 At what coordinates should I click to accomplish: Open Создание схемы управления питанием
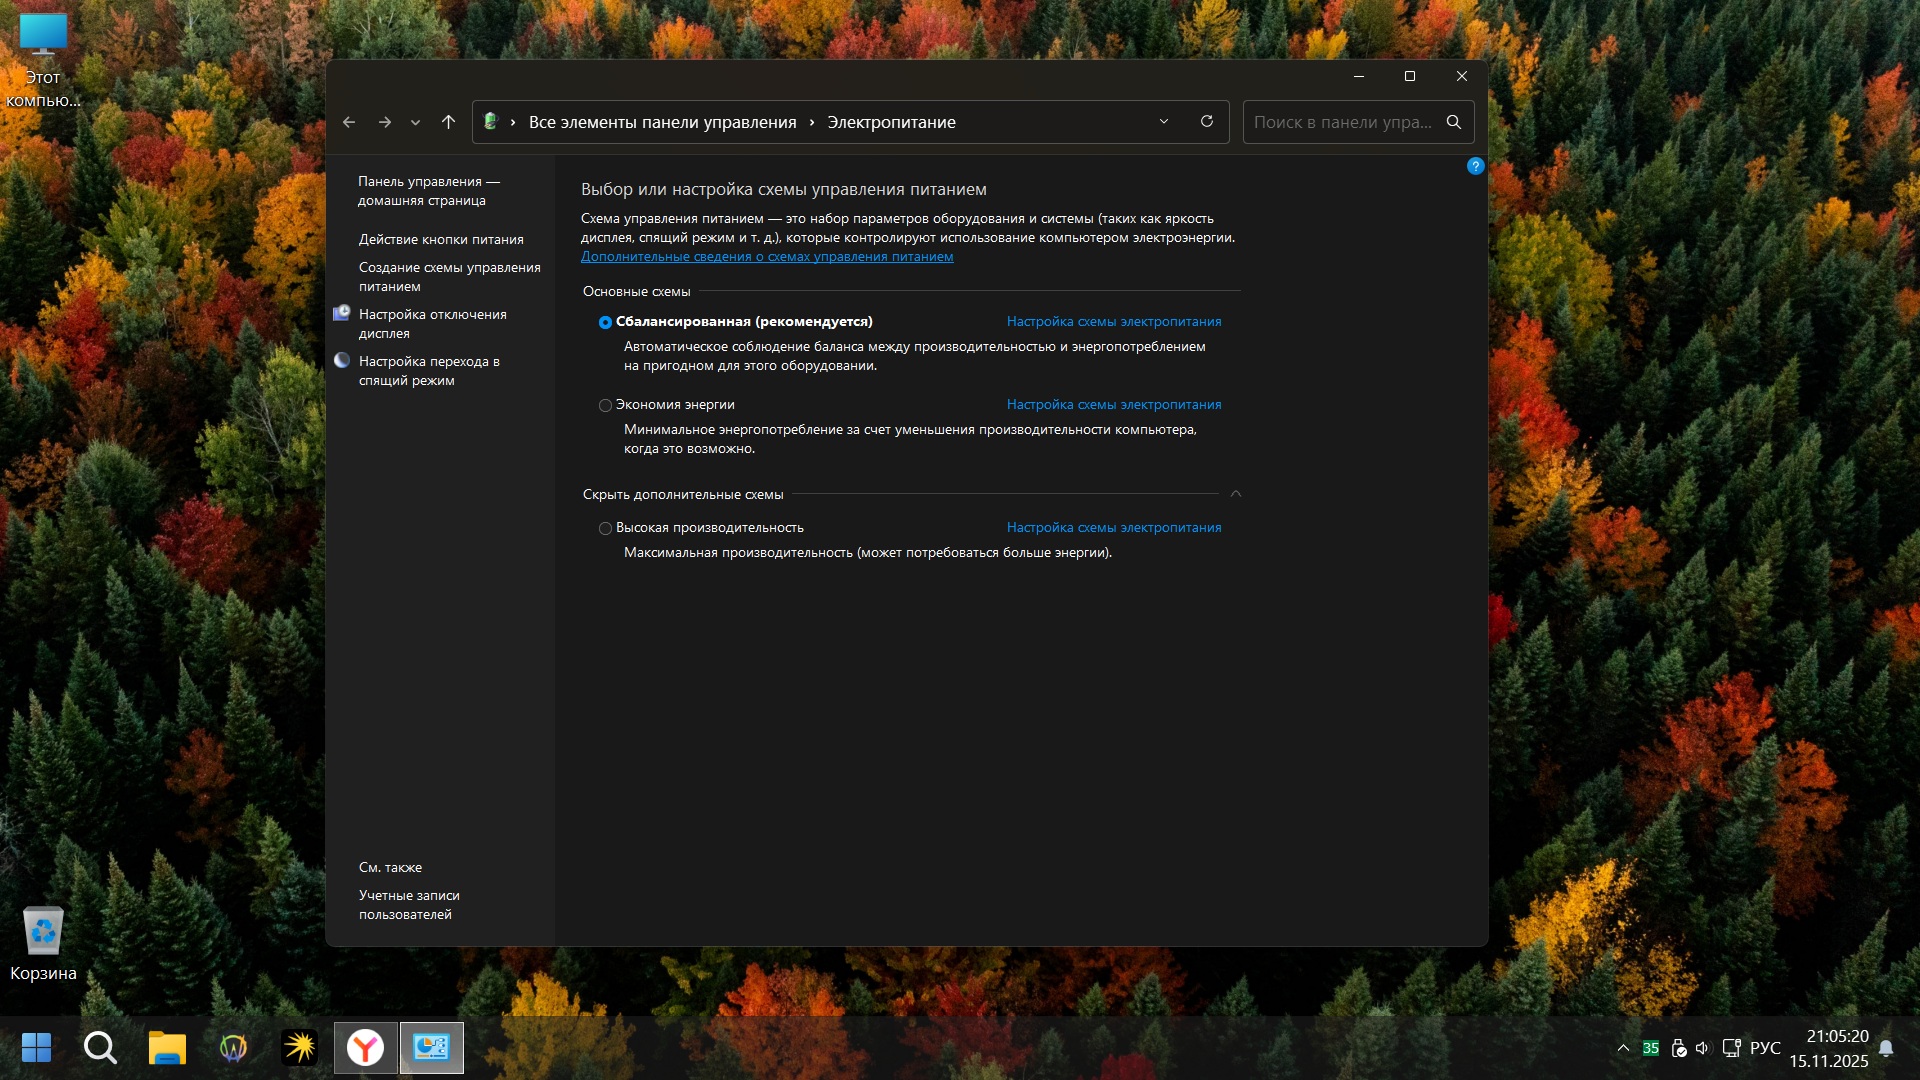[449, 276]
